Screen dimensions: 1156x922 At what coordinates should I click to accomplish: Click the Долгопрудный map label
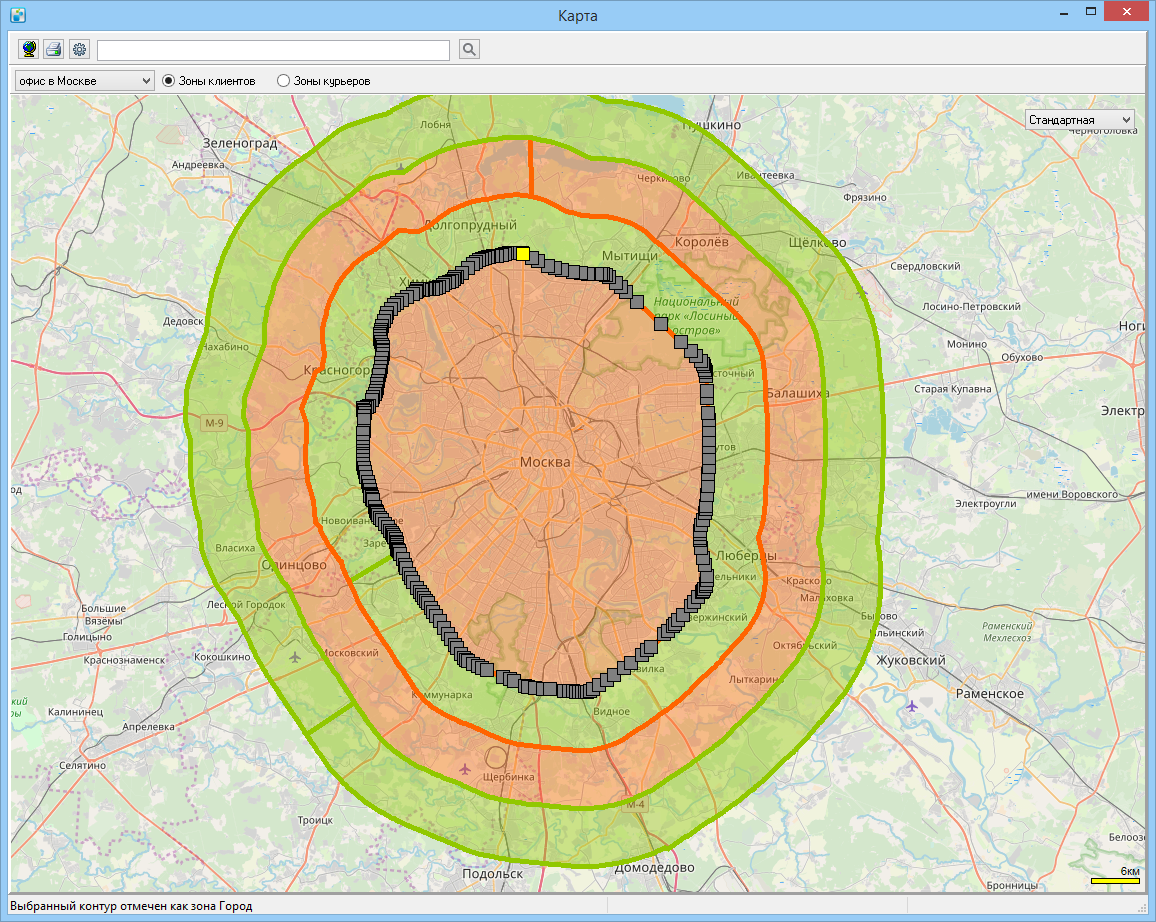pyautogui.click(x=470, y=226)
